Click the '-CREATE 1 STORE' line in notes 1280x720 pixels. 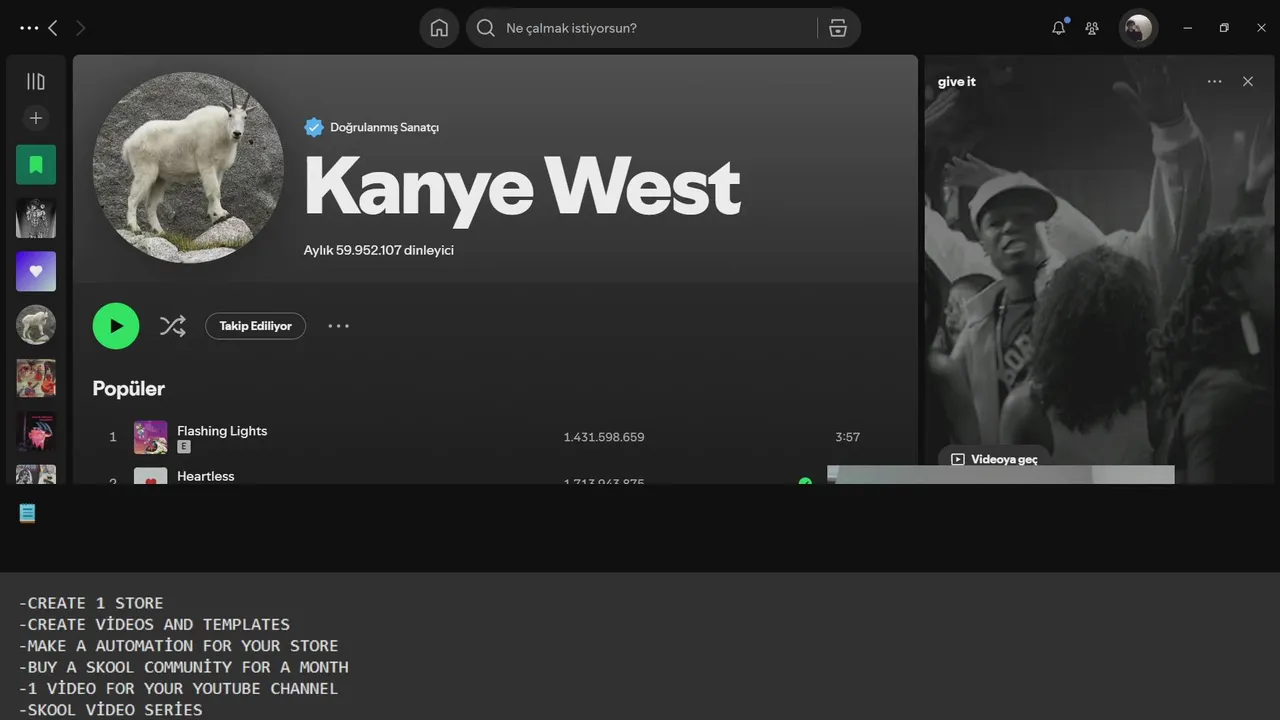pyautogui.click(x=91, y=603)
